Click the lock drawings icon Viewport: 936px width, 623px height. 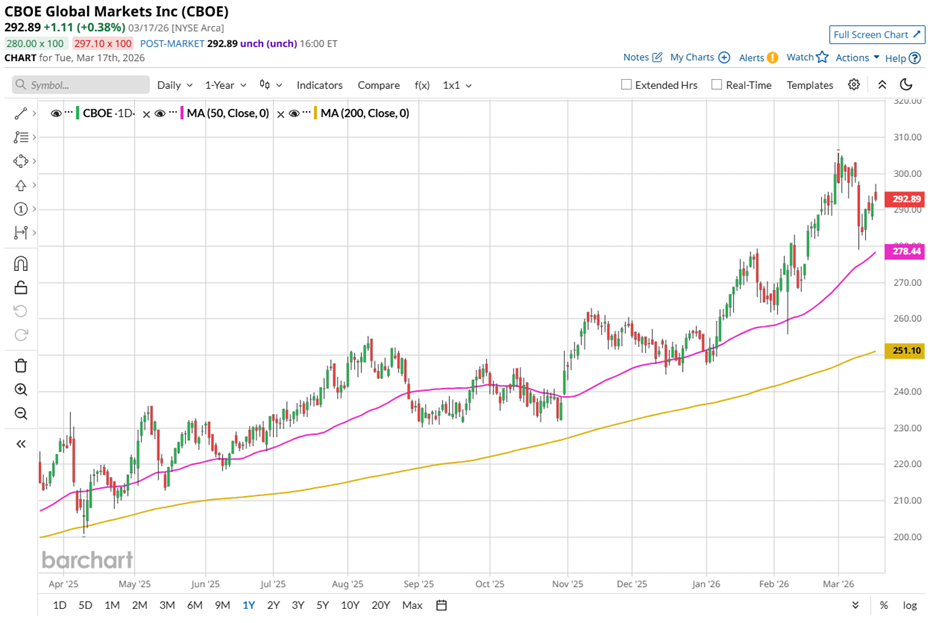pyautogui.click(x=21, y=288)
